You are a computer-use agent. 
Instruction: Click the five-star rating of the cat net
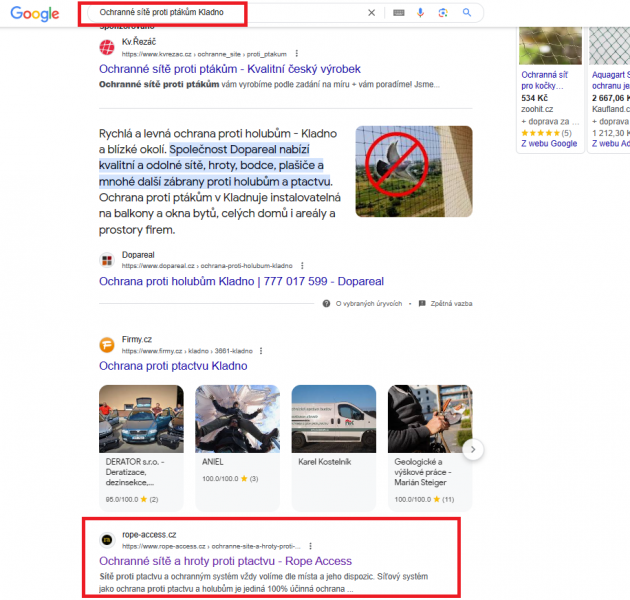pyautogui.click(x=540, y=133)
